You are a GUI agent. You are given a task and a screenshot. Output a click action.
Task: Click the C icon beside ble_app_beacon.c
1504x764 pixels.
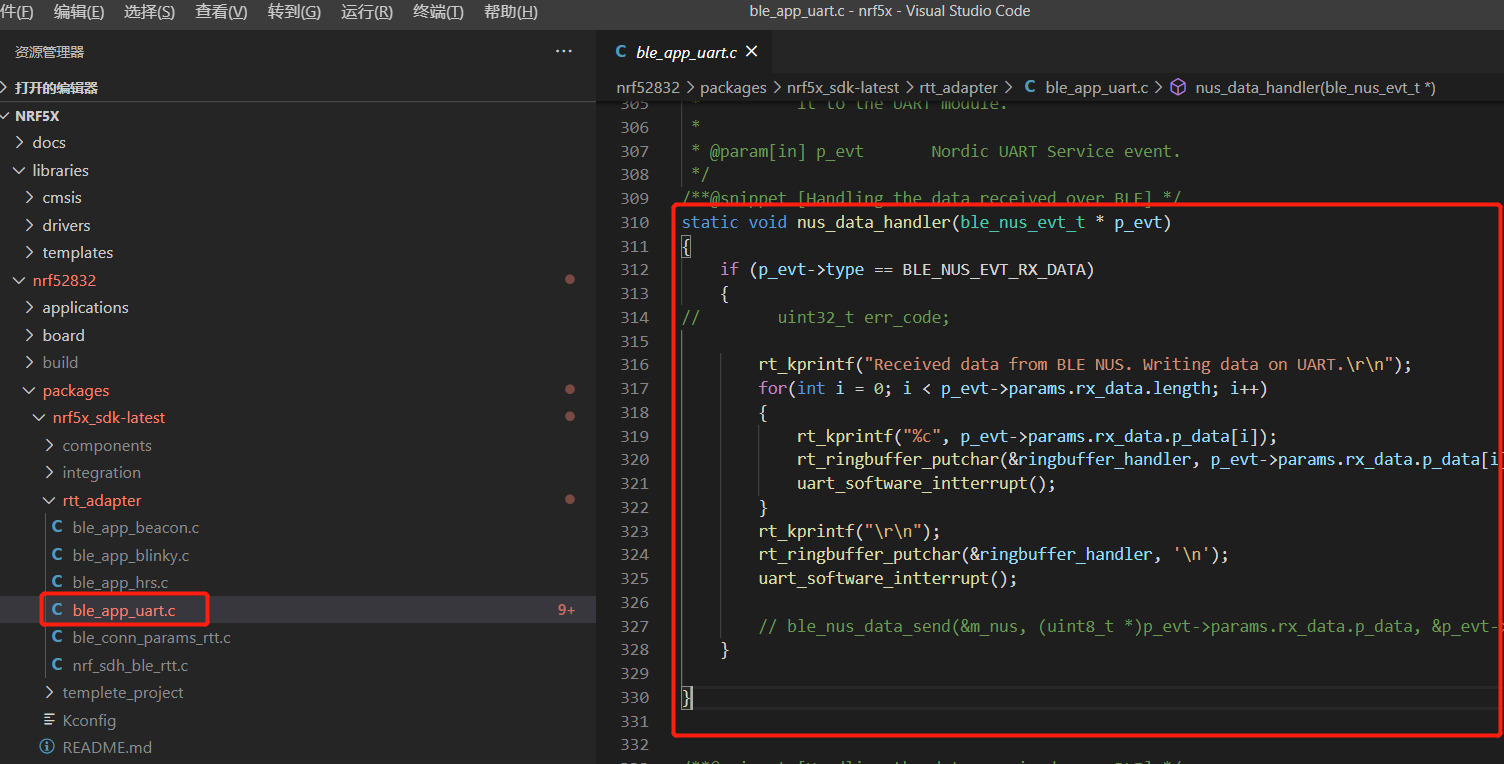(x=57, y=528)
